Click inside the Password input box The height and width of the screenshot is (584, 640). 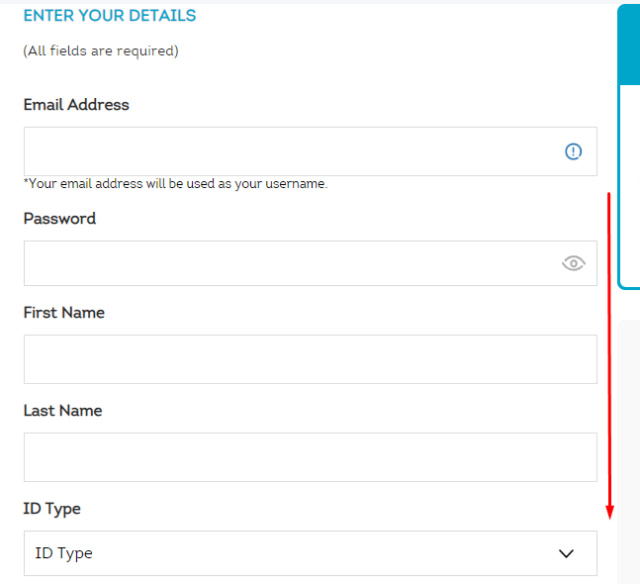[310, 263]
